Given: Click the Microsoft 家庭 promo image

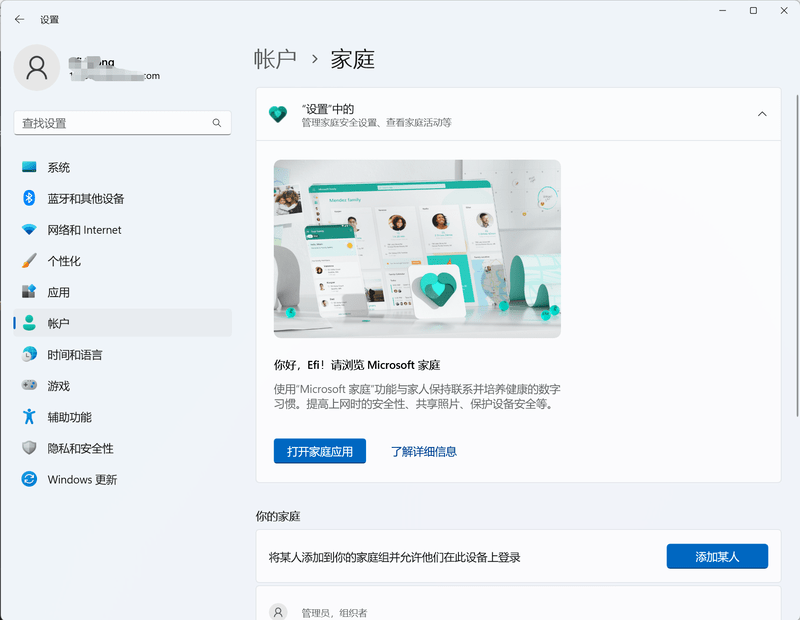Looking at the screenshot, I should (417, 249).
